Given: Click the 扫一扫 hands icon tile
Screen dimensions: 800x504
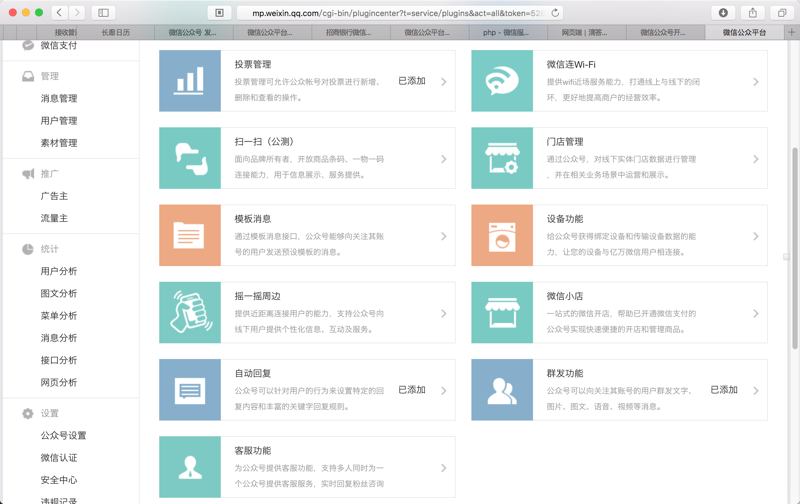Looking at the screenshot, I should click(190, 158).
